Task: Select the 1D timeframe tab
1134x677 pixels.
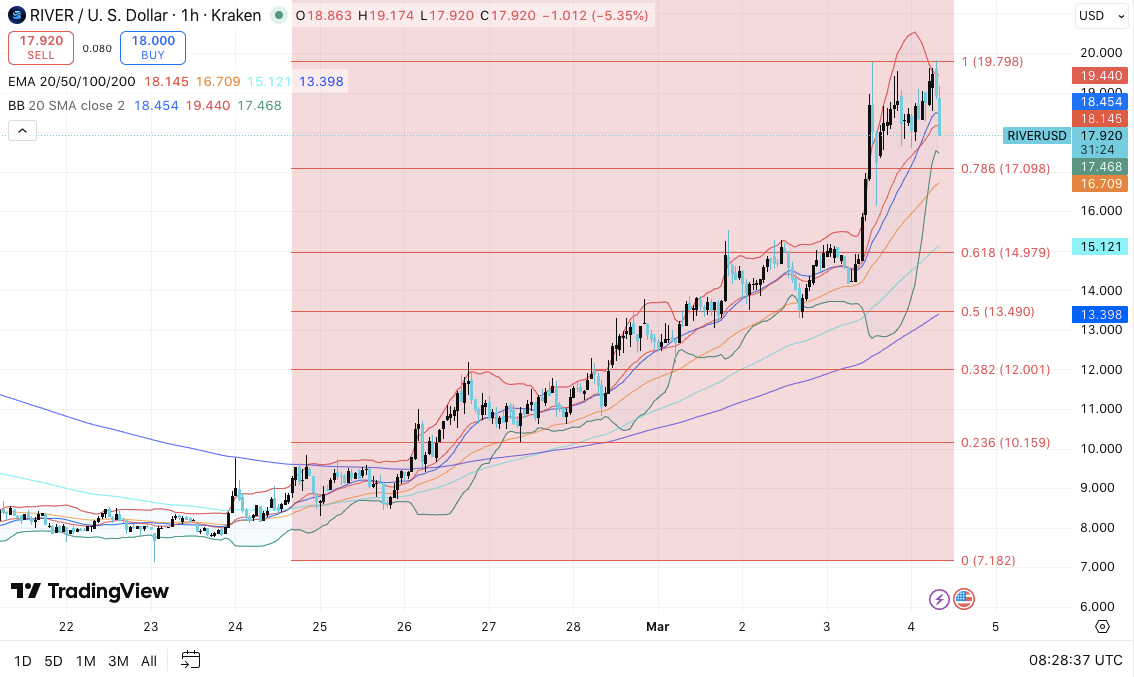Action: 23,661
